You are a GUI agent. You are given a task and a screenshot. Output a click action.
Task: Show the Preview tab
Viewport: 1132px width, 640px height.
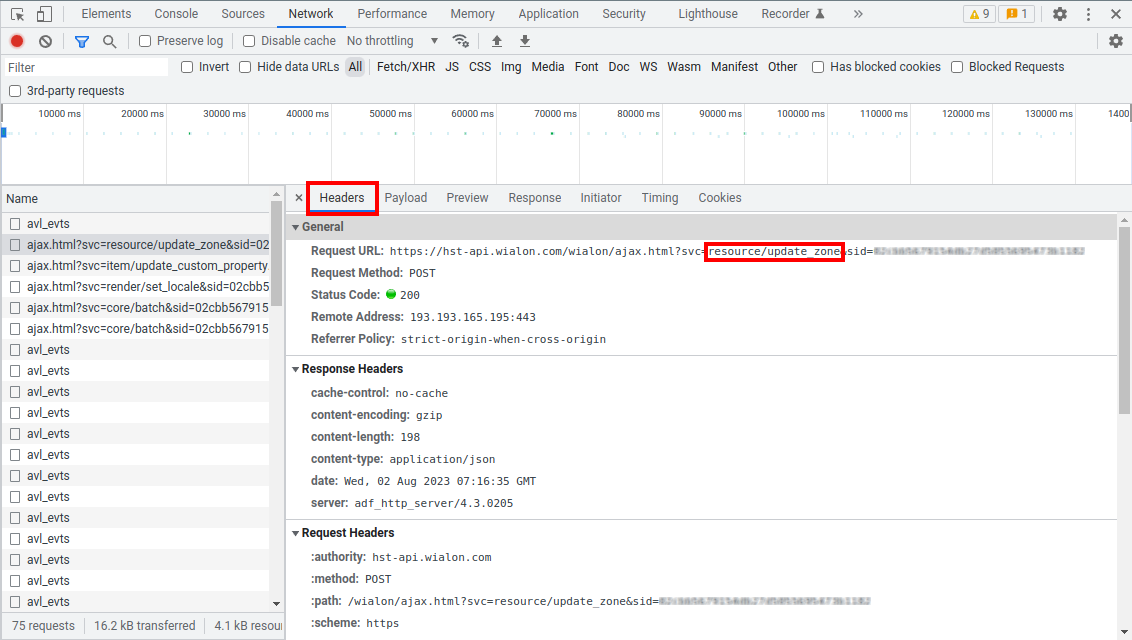click(467, 198)
